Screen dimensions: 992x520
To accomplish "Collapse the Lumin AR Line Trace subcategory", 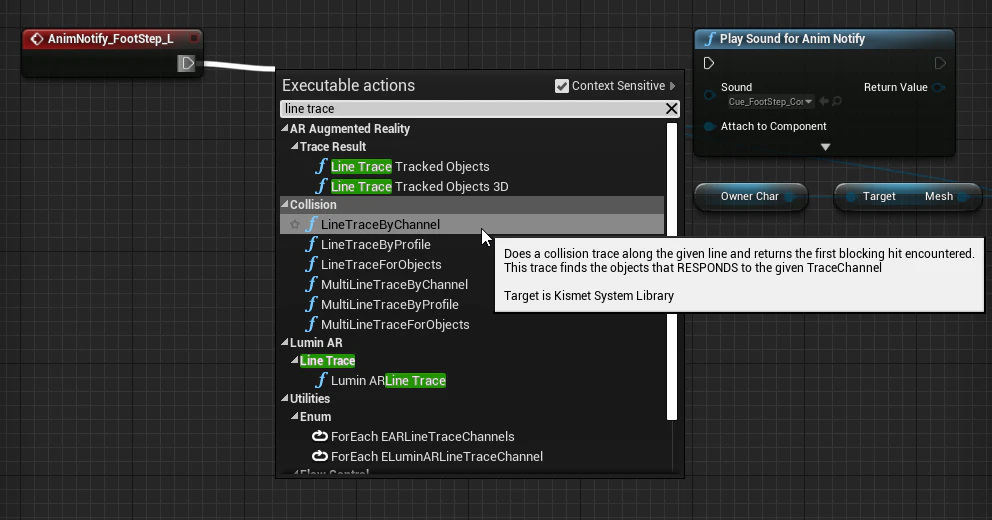I will [295, 360].
